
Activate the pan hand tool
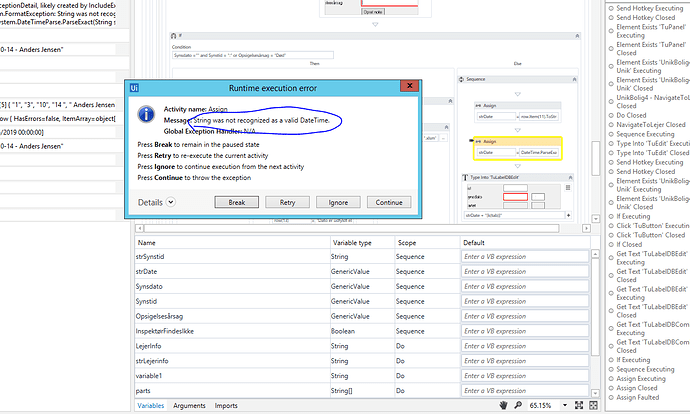(503, 405)
